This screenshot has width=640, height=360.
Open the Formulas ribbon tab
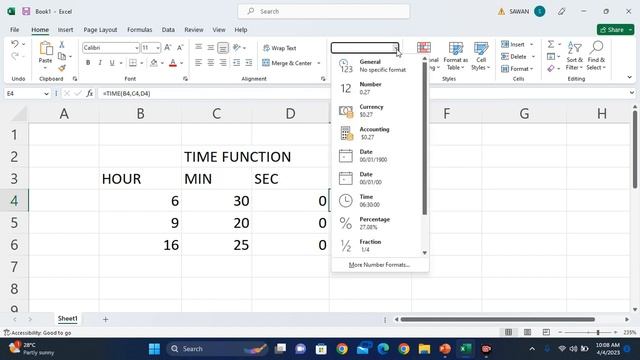pos(140,30)
